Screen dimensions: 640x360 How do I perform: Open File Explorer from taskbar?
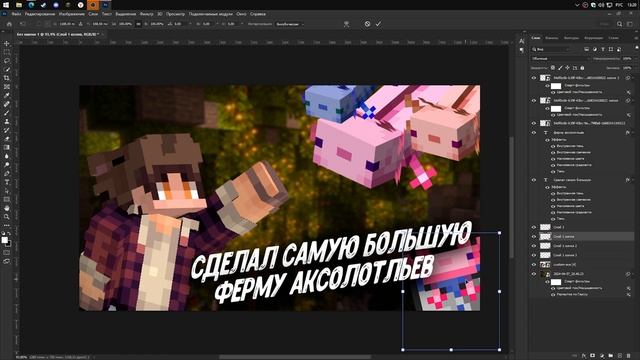click(19, 5)
